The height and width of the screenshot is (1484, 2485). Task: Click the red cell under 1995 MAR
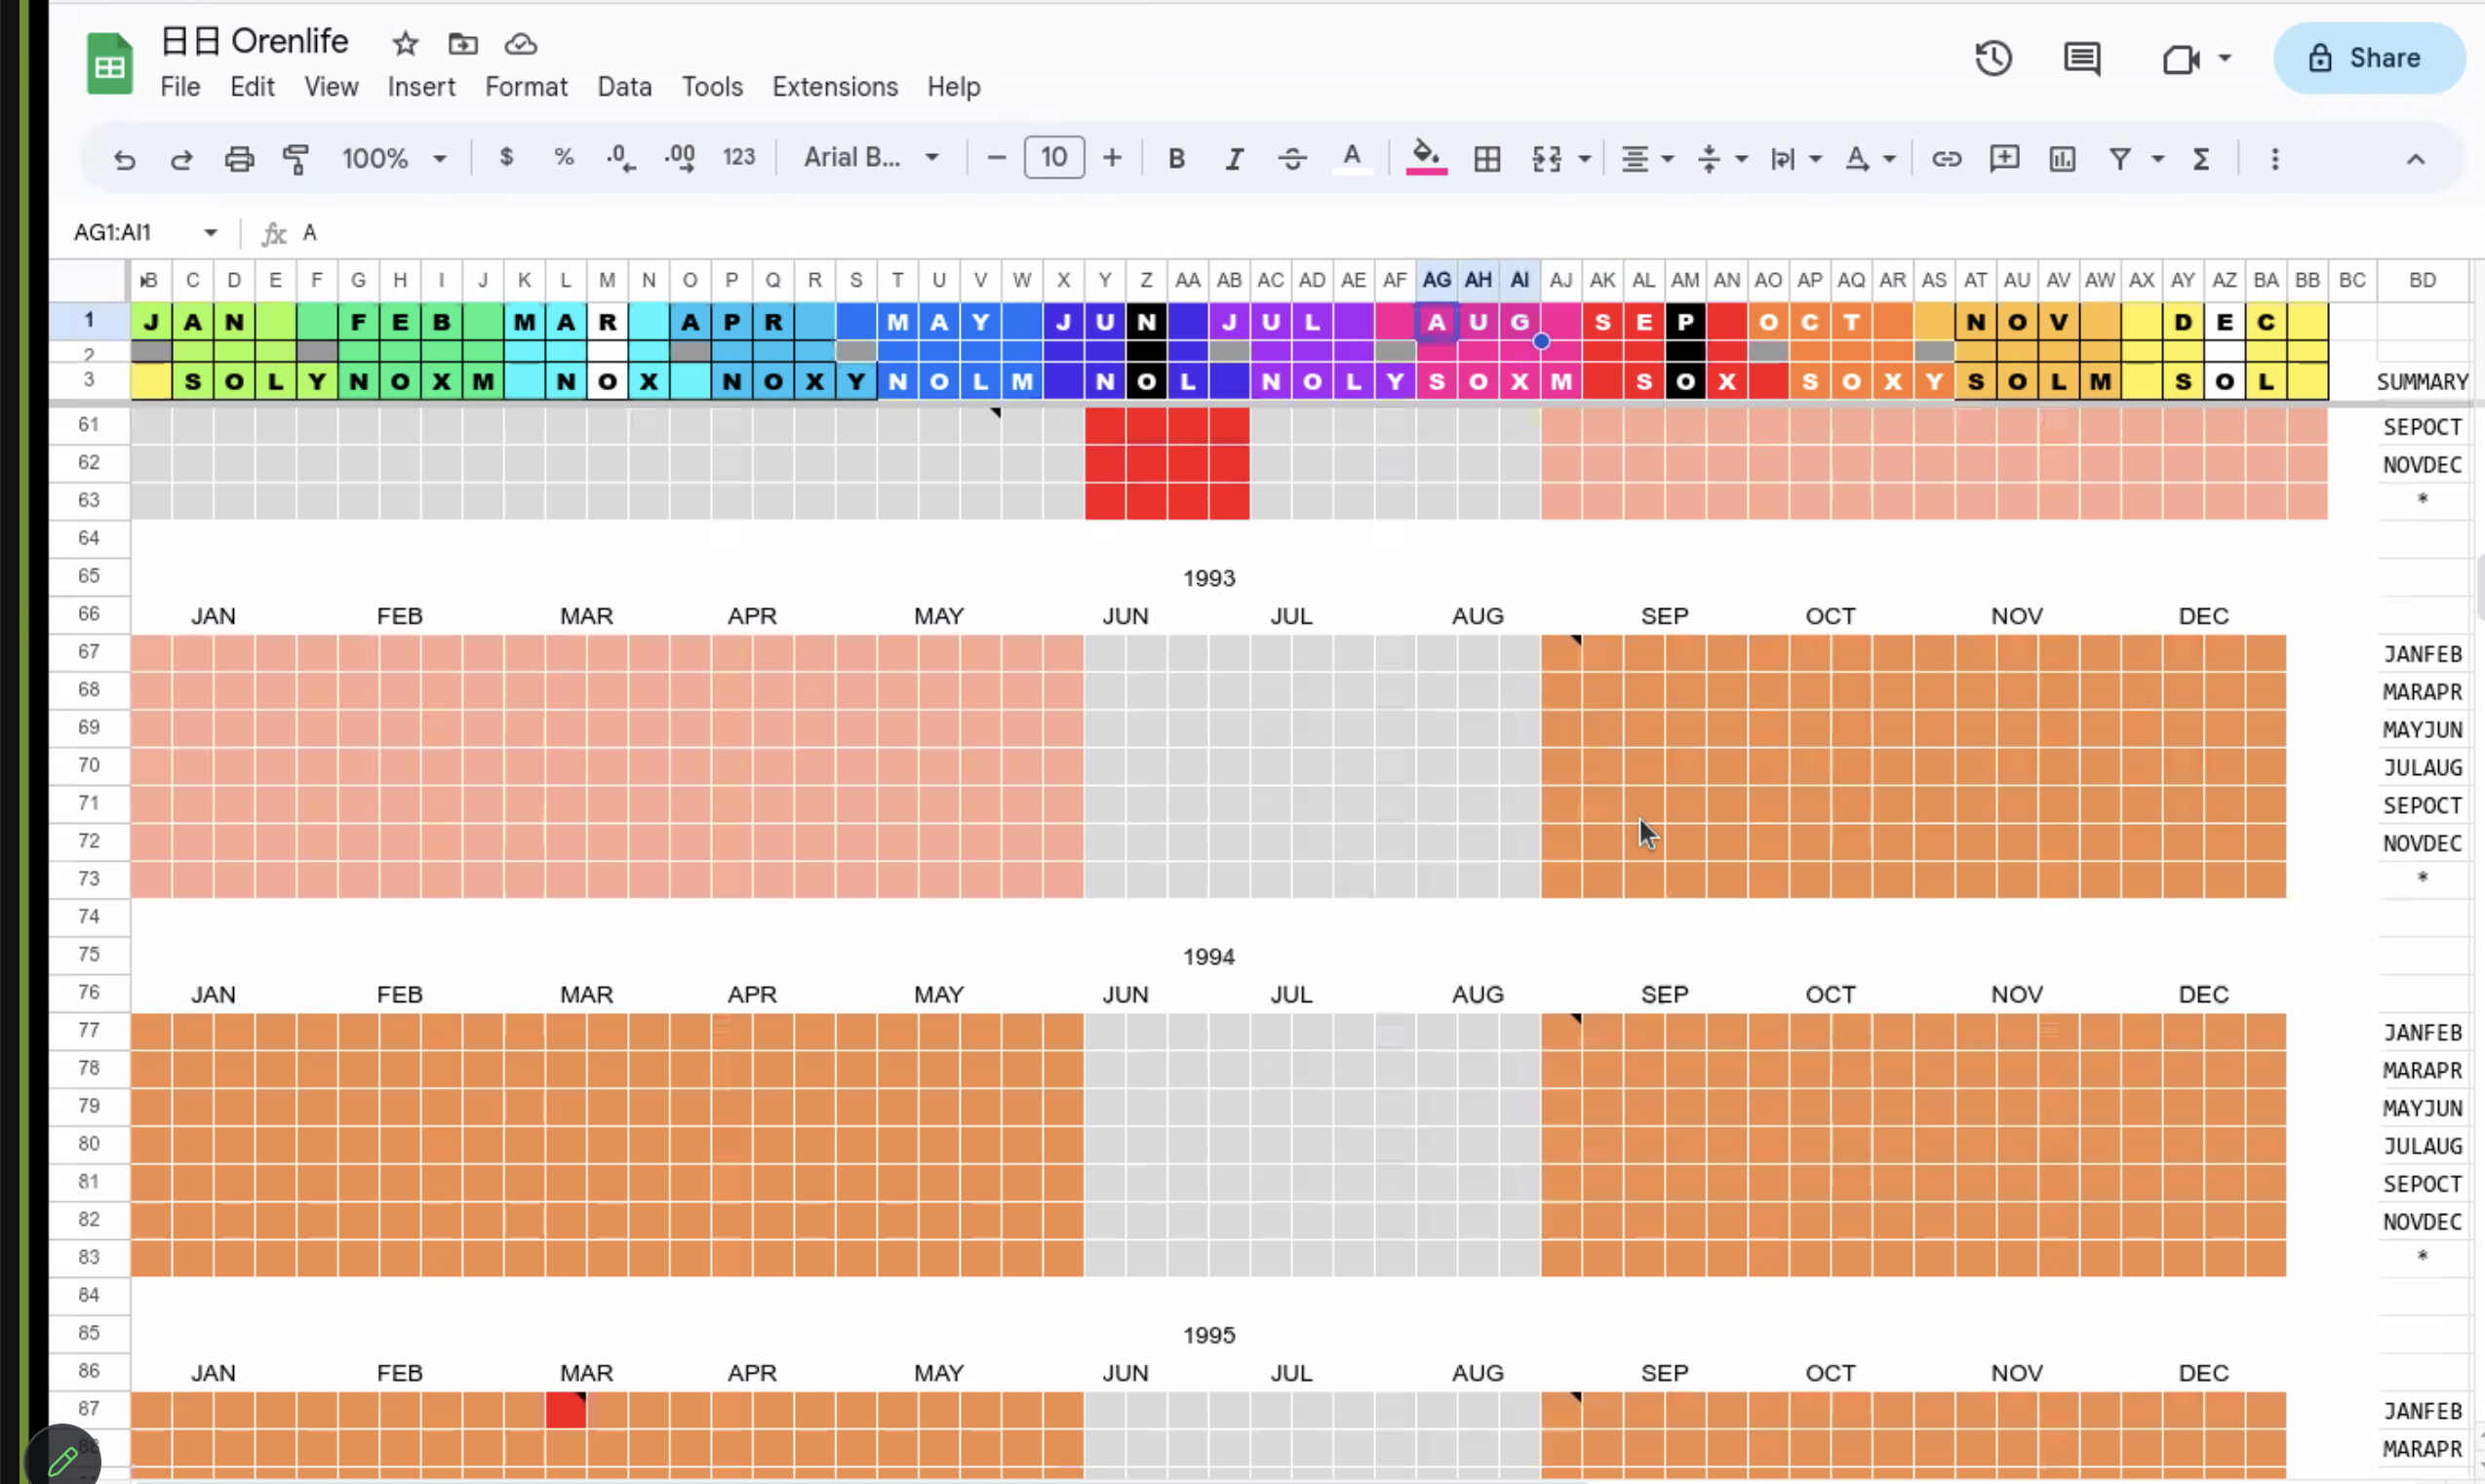click(x=565, y=1409)
